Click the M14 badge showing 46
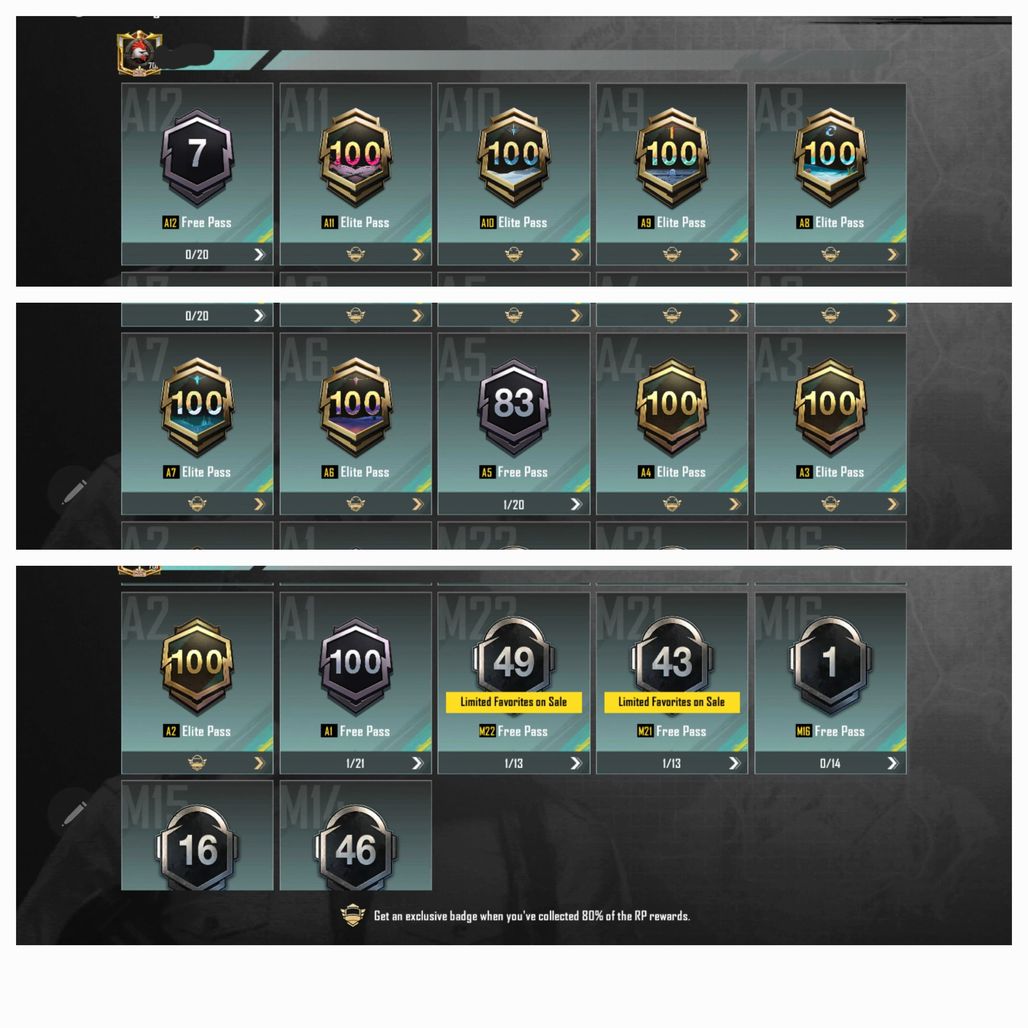Image resolution: width=1028 pixels, height=1028 pixels. [355, 848]
